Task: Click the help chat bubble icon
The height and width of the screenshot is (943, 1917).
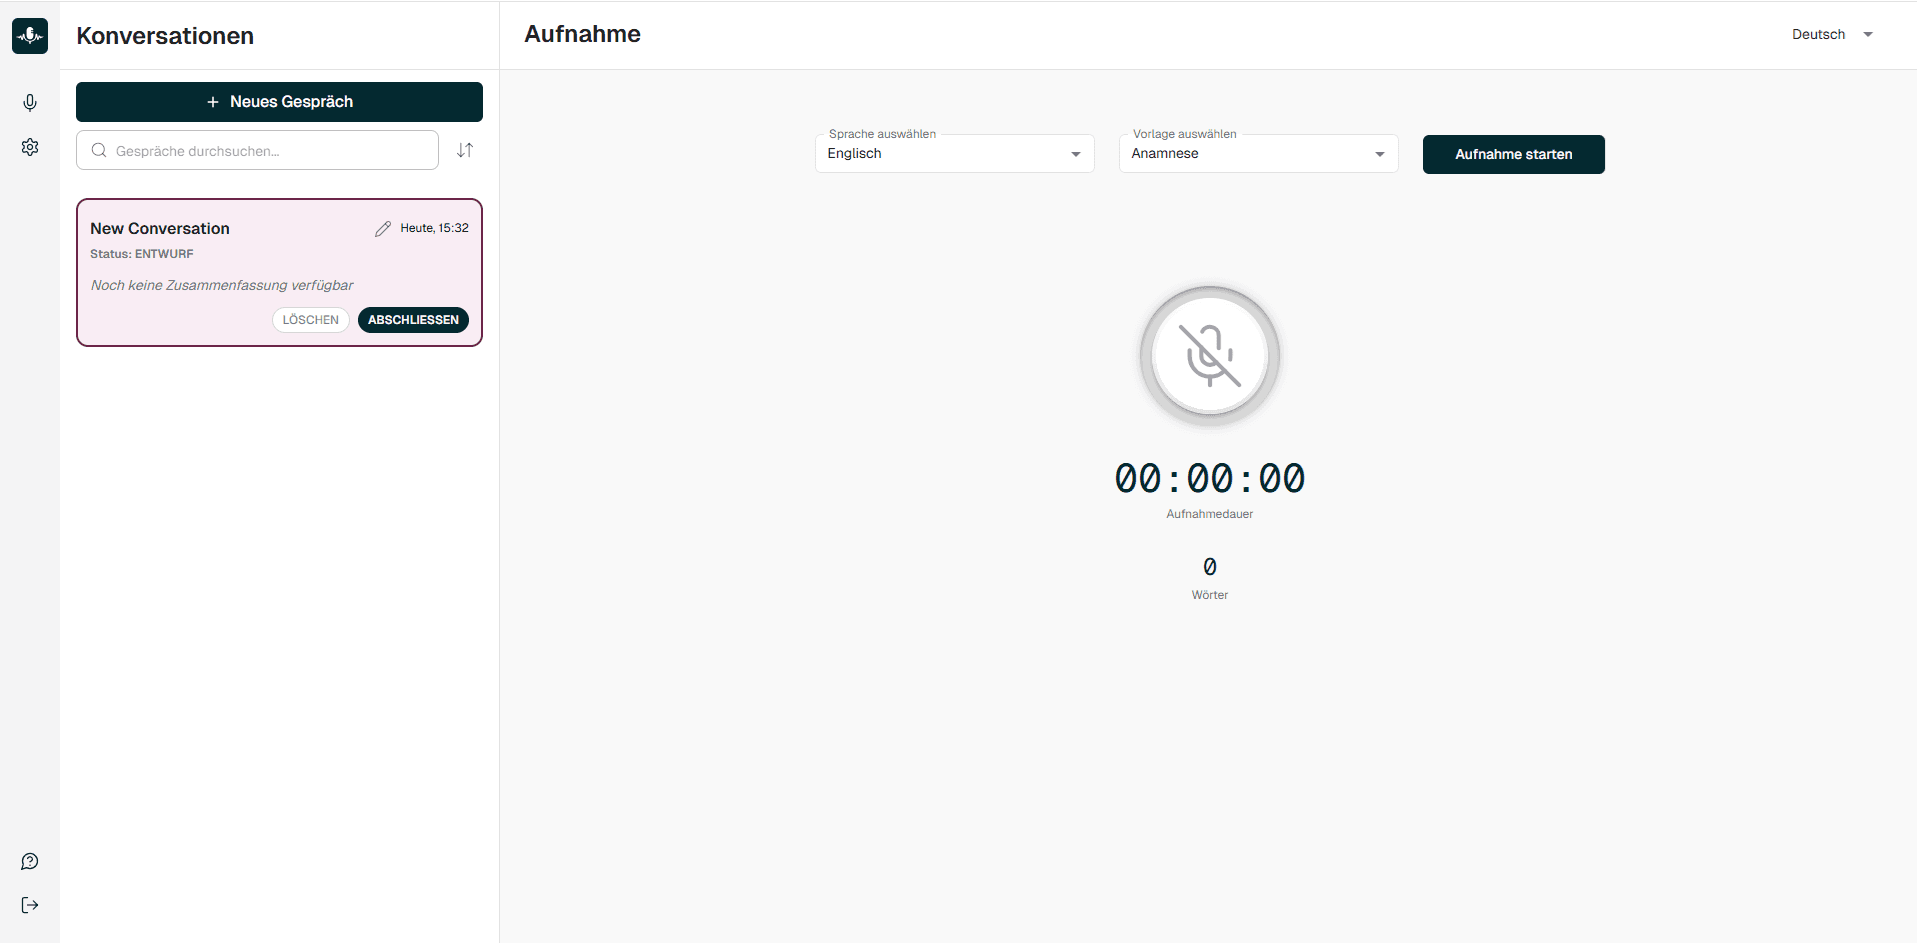Action: (x=30, y=861)
